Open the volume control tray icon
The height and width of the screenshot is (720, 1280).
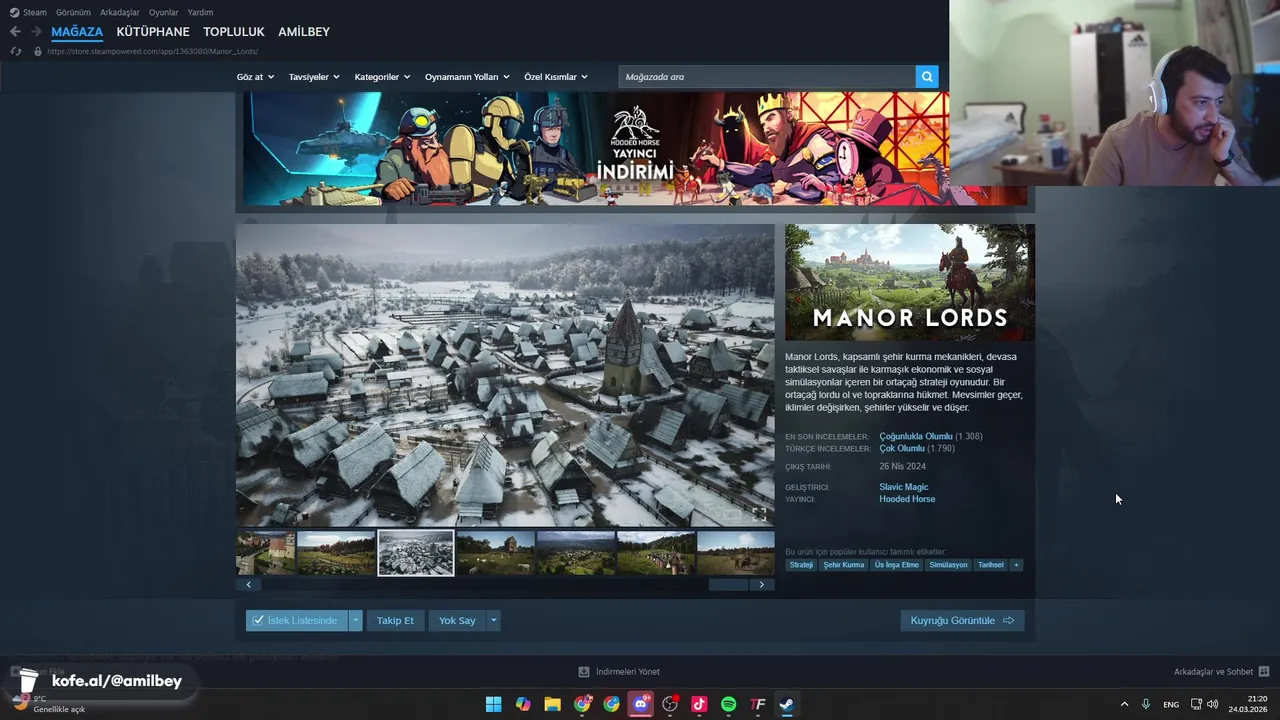[x=1213, y=704]
